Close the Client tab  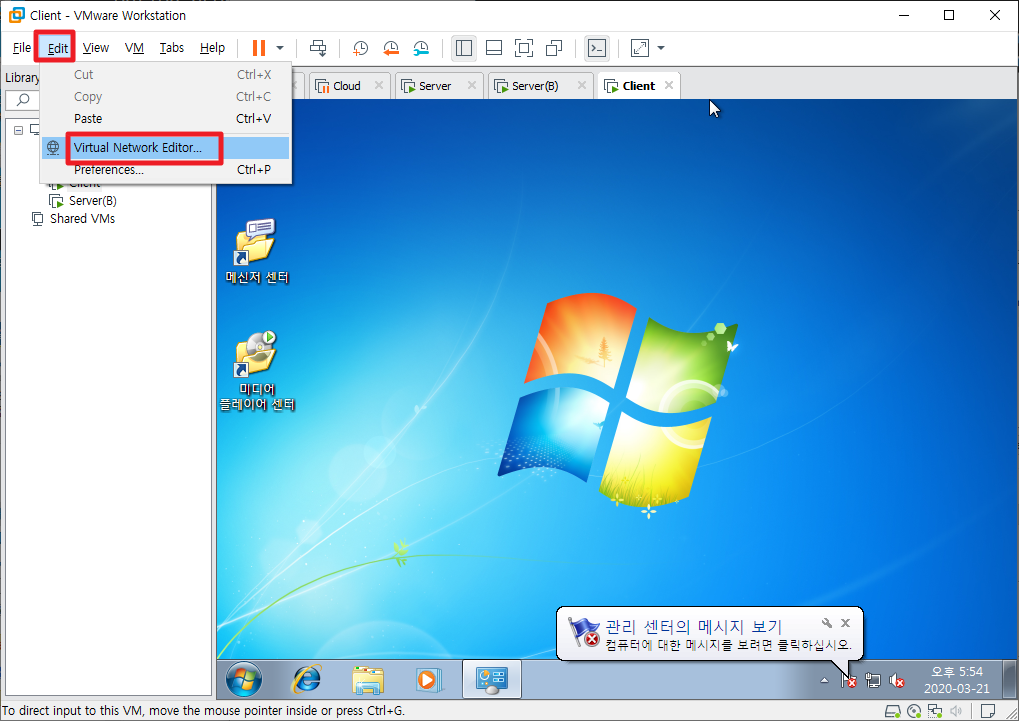click(669, 85)
